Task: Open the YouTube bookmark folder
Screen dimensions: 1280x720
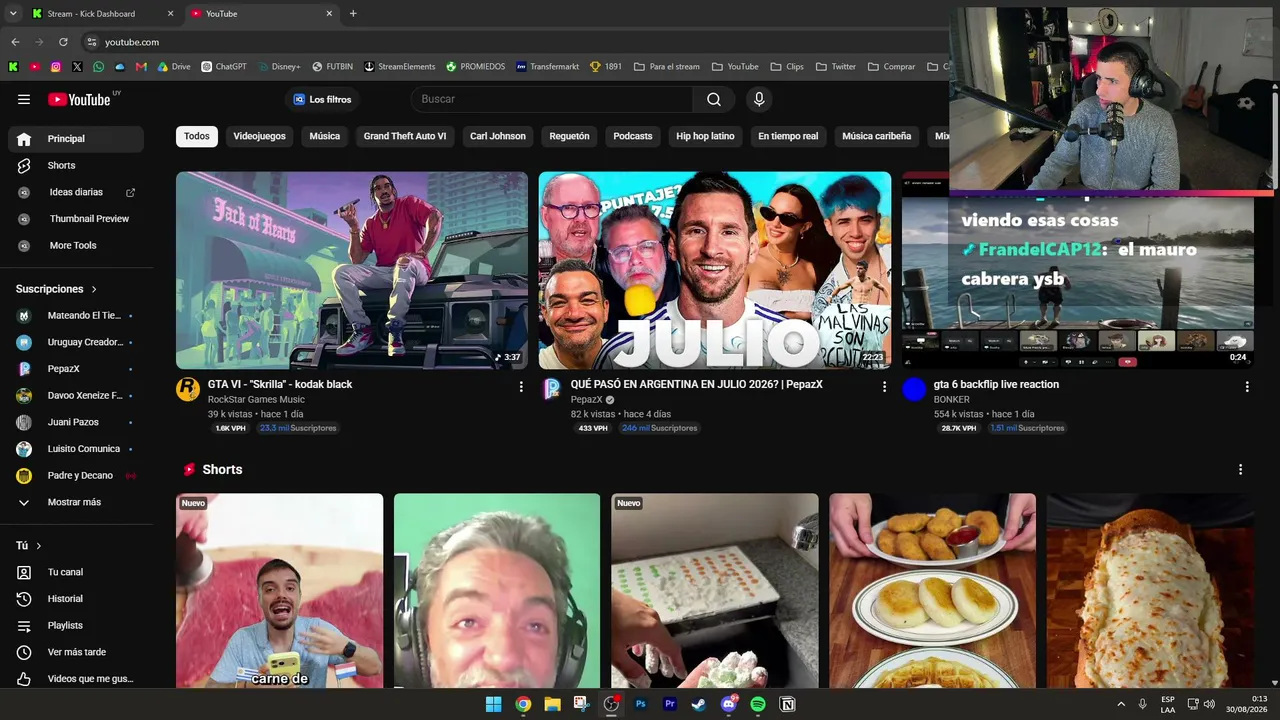Action: coord(735,67)
